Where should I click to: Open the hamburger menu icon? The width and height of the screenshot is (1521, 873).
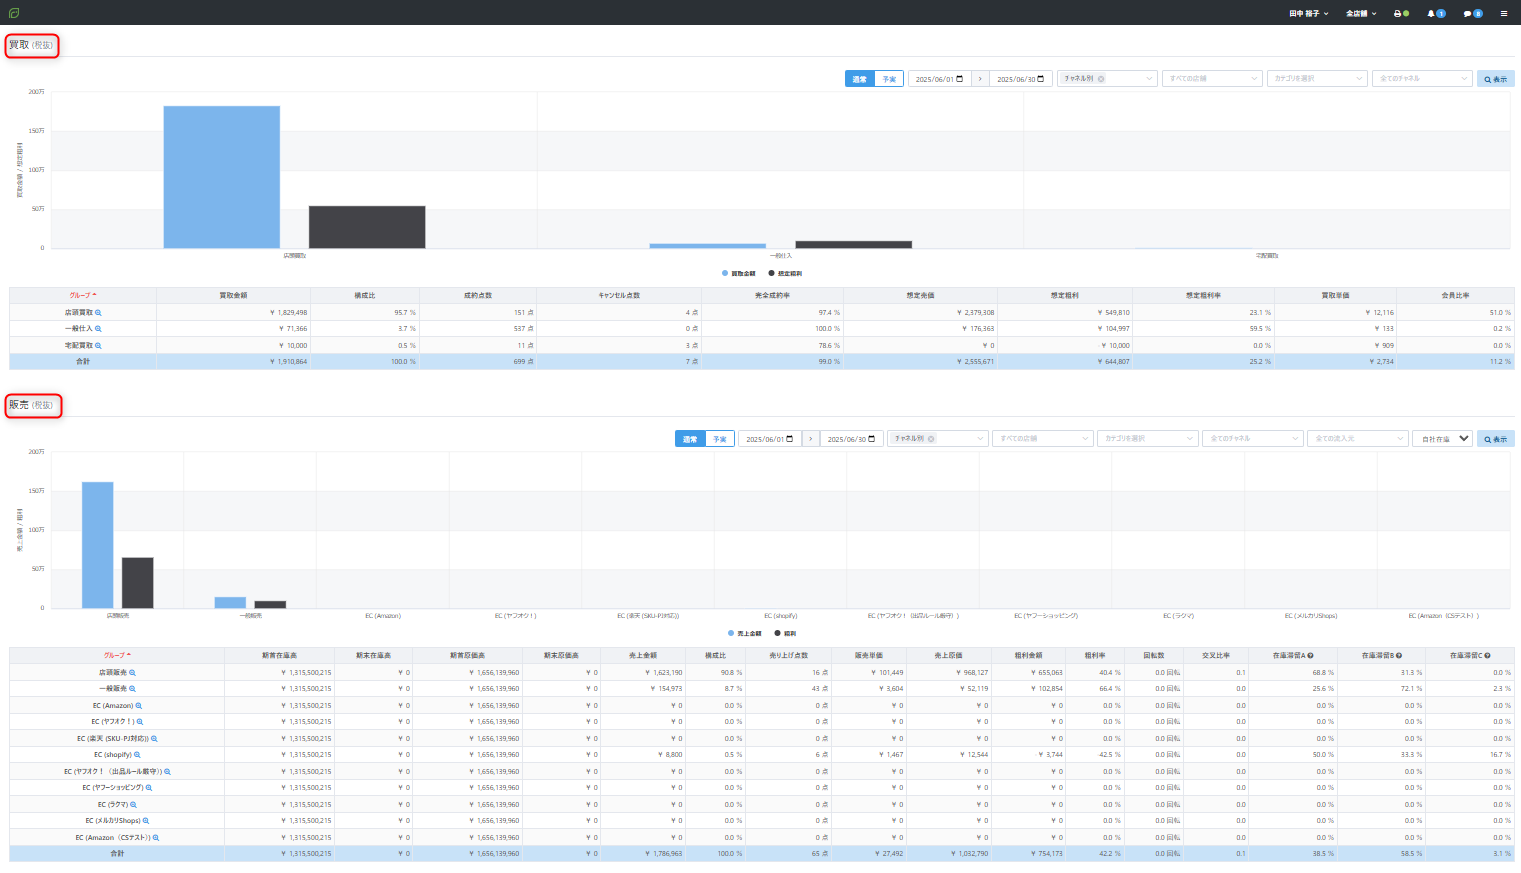pyautogui.click(x=1503, y=13)
